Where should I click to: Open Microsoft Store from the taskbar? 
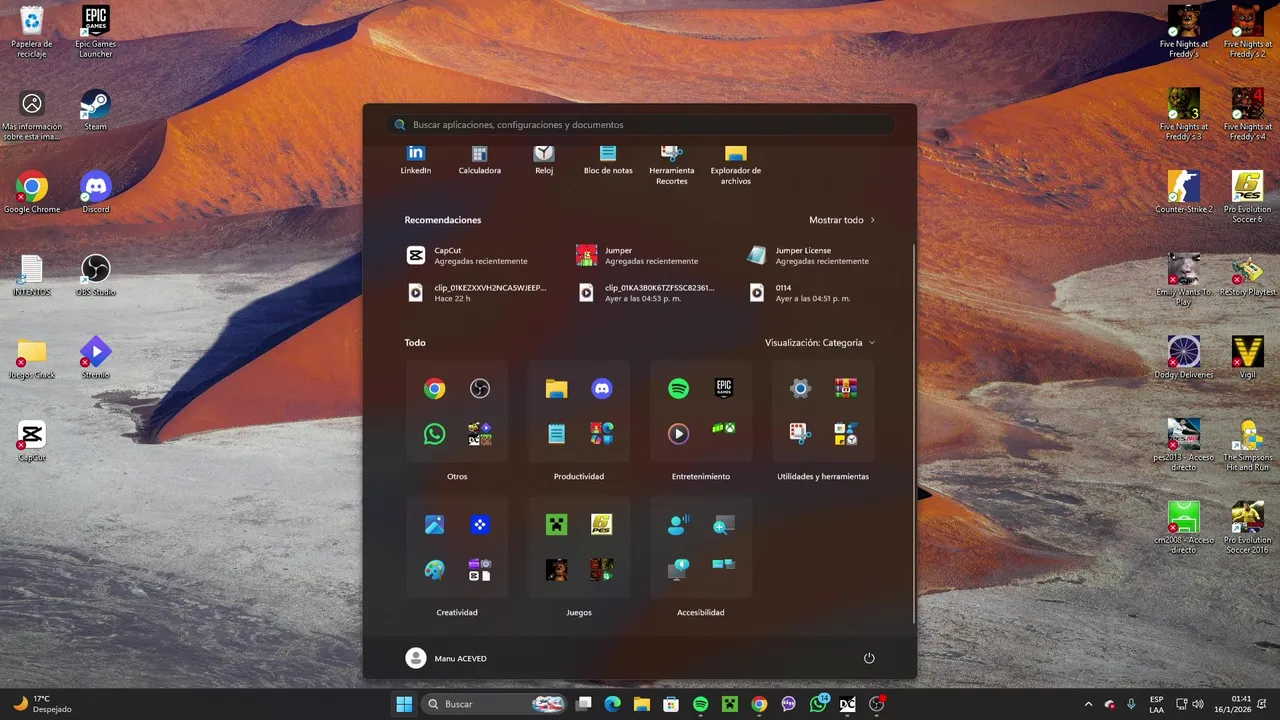671,704
